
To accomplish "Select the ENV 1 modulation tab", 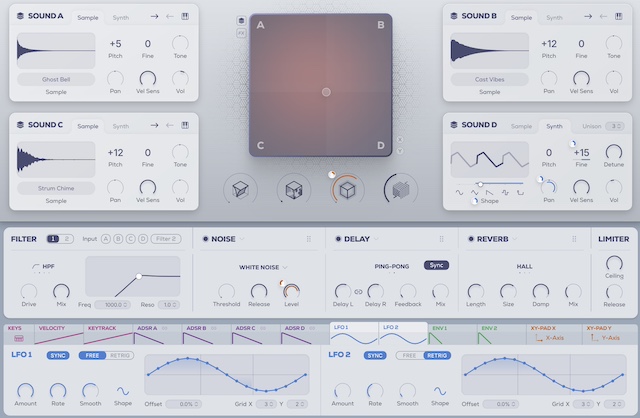I will click(x=439, y=328).
